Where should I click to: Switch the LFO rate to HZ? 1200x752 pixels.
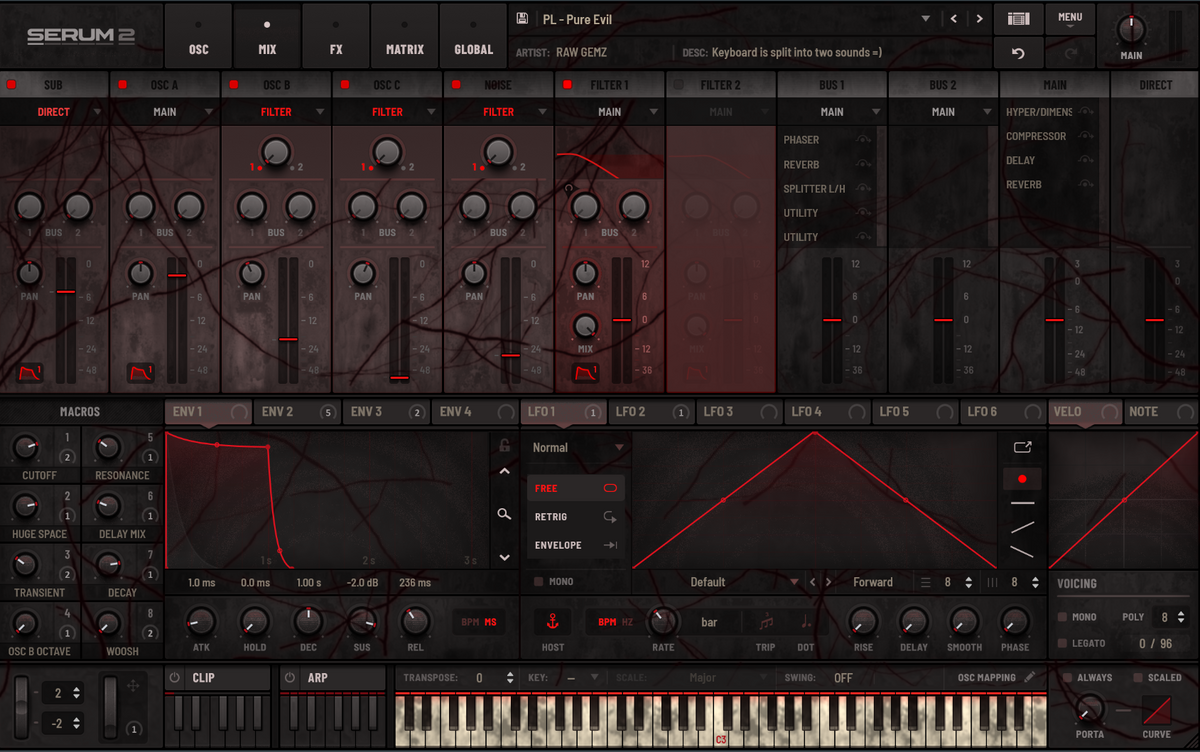click(x=627, y=622)
